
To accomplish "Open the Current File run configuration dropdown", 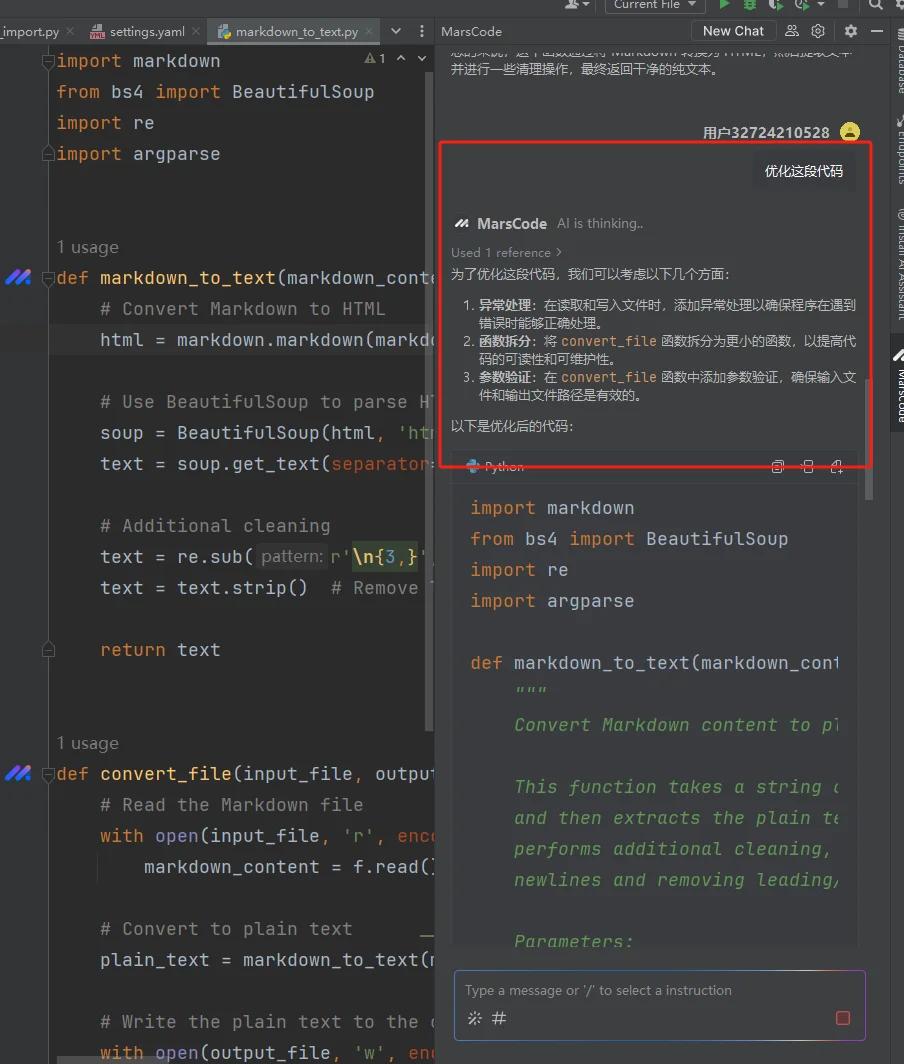I will tap(655, 5).
